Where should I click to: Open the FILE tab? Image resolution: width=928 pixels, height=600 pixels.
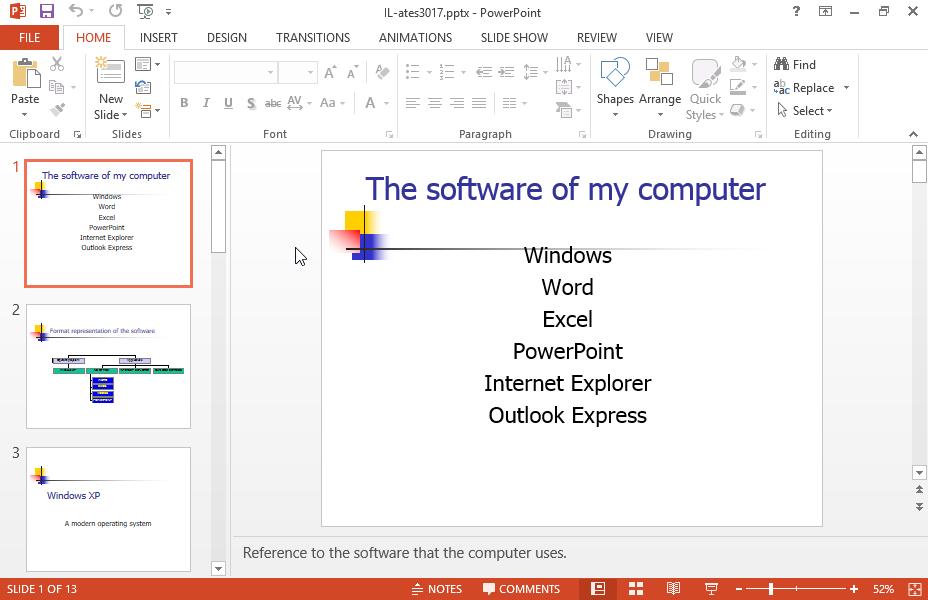pos(30,38)
